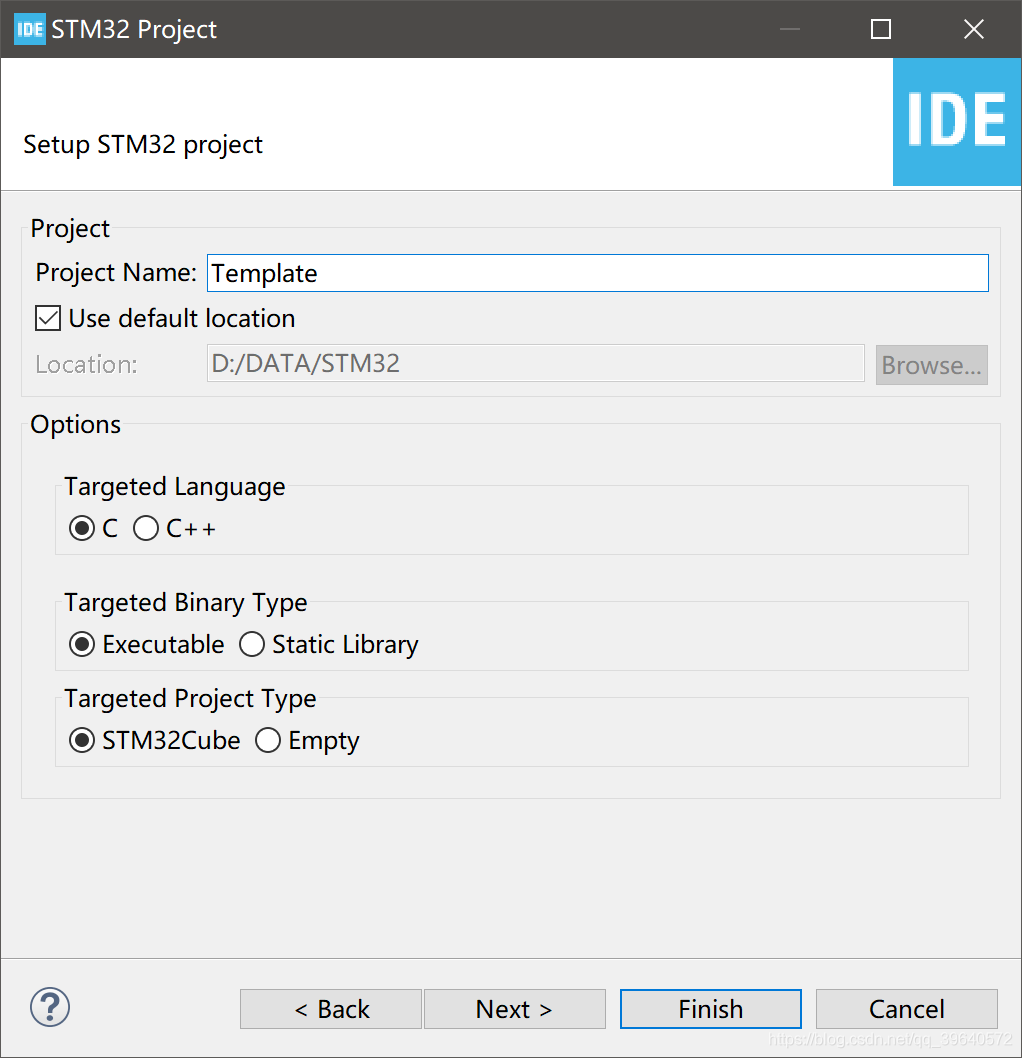Choose Executable binary type
The width and height of the screenshot is (1022, 1058).
click(x=82, y=644)
